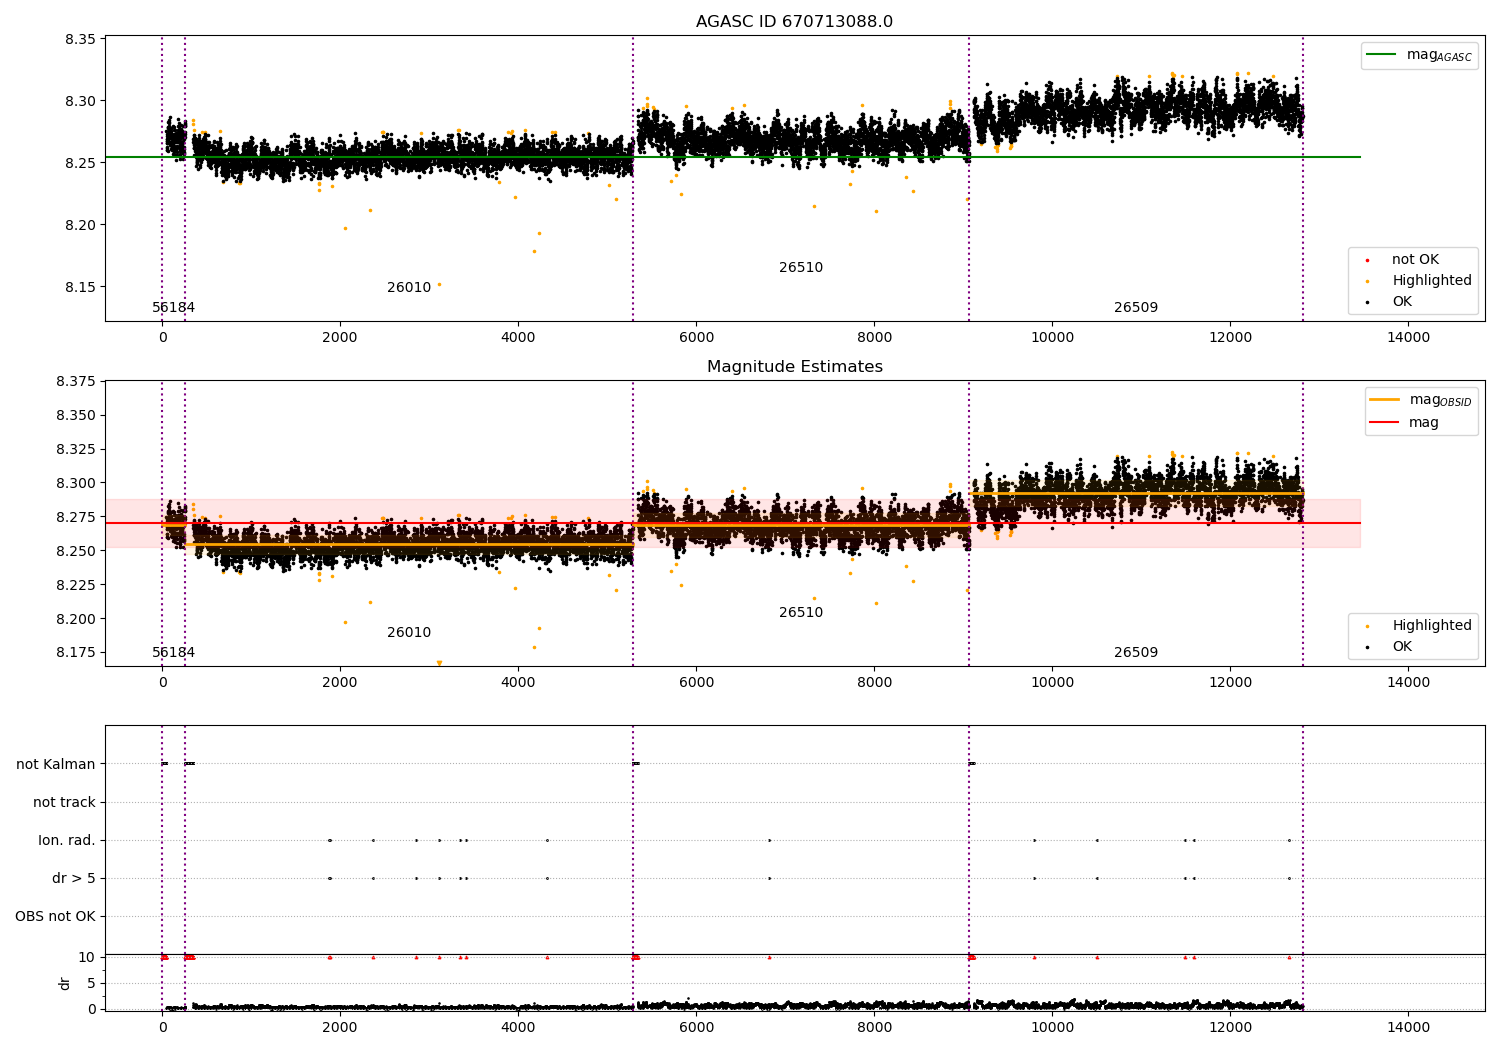
Task: Click obsid label 56184 in middle plot
Action: pyautogui.click(x=174, y=653)
